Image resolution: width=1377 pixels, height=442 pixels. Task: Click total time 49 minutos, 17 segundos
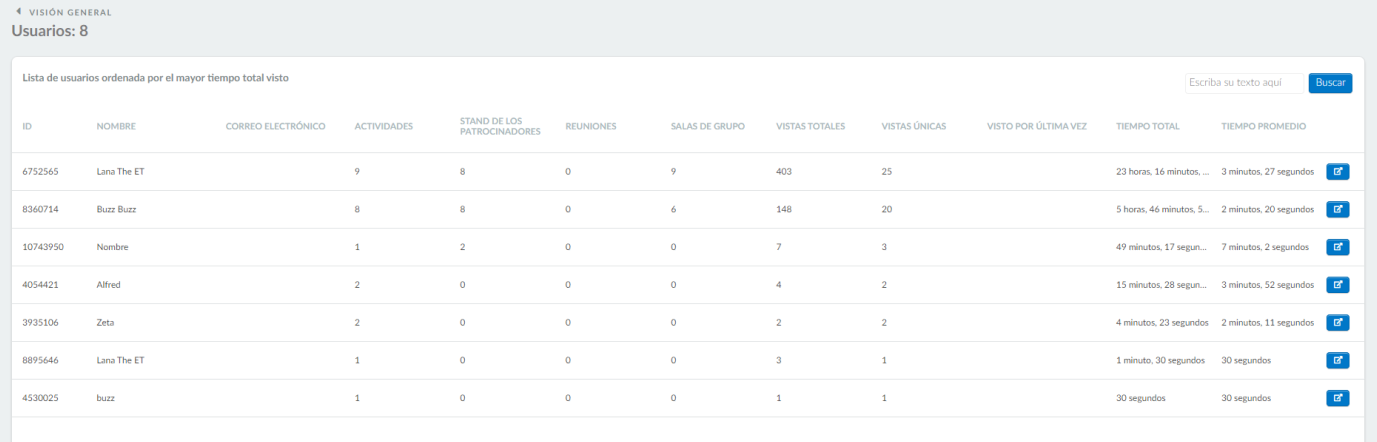point(1163,247)
